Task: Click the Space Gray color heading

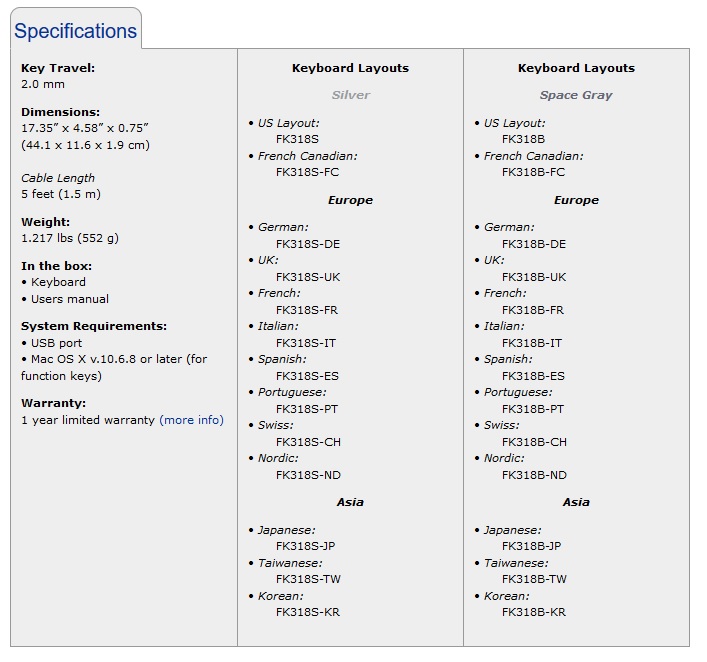Action: point(576,95)
